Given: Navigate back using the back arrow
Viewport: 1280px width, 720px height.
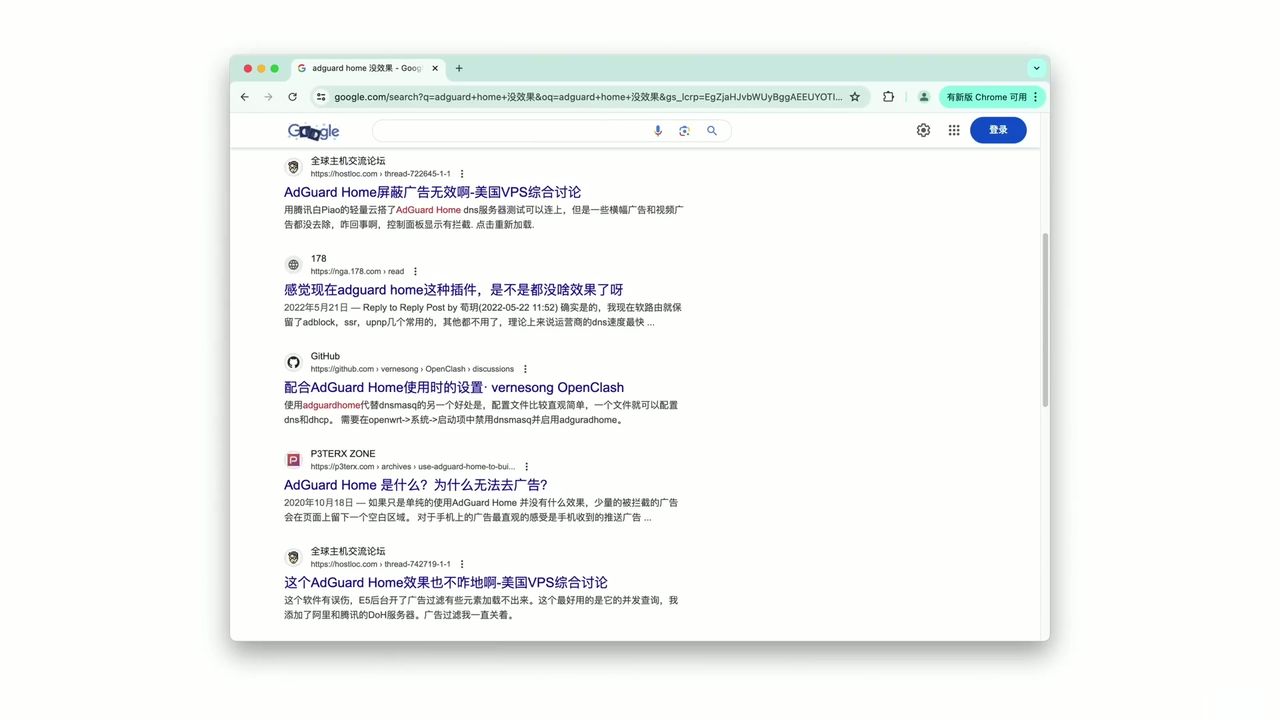Looking at the screenshot, I should pyautogui.click(x=244, y=97).
